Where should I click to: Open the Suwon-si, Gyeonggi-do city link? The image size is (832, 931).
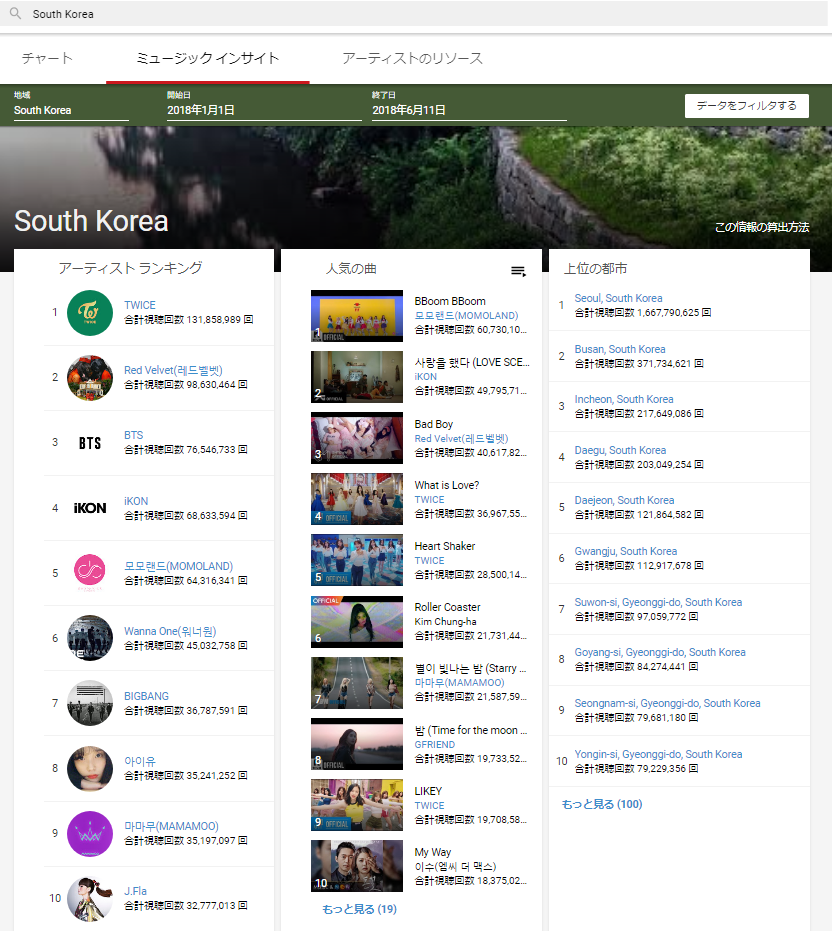[658, 602]
